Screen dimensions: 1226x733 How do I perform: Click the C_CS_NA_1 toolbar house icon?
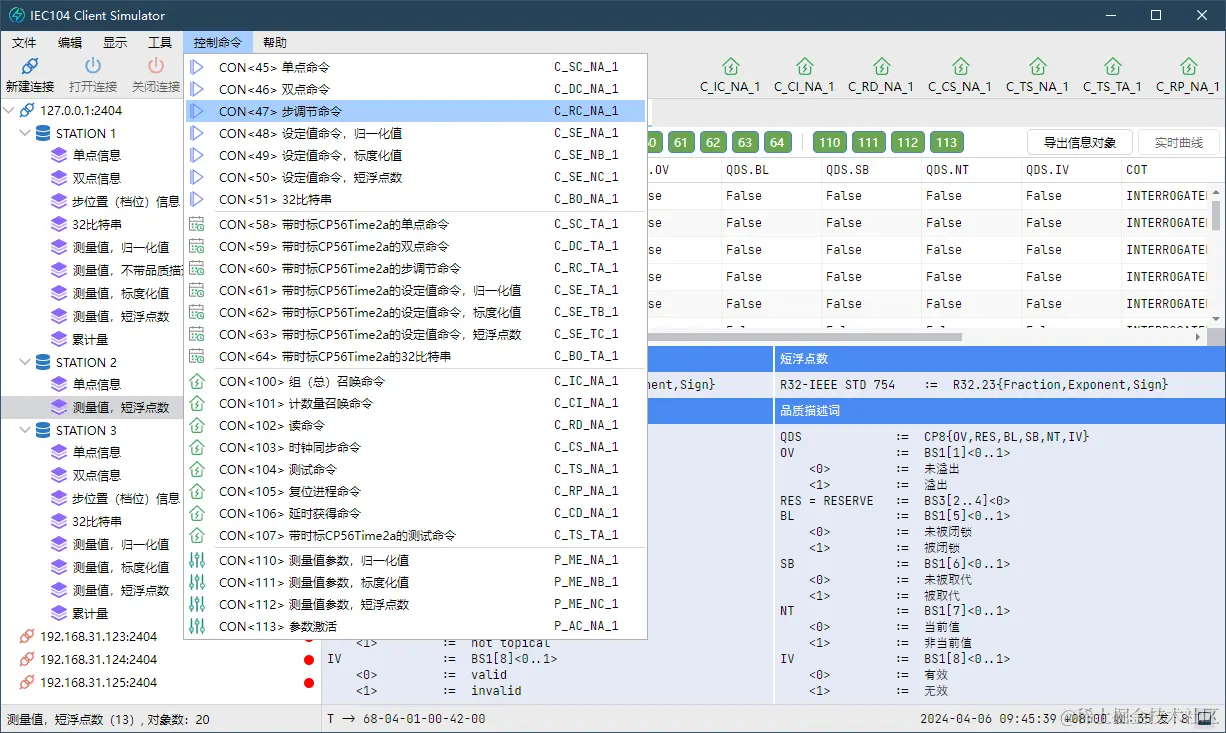tap(960, 66)
